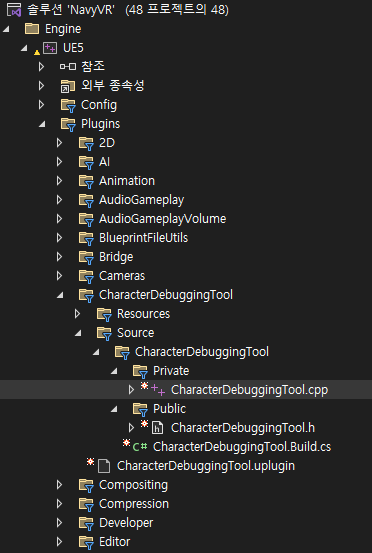Select the AudioGameplay folder name
This screenshot has width=372, height=553.
click(x=141, y=200)
